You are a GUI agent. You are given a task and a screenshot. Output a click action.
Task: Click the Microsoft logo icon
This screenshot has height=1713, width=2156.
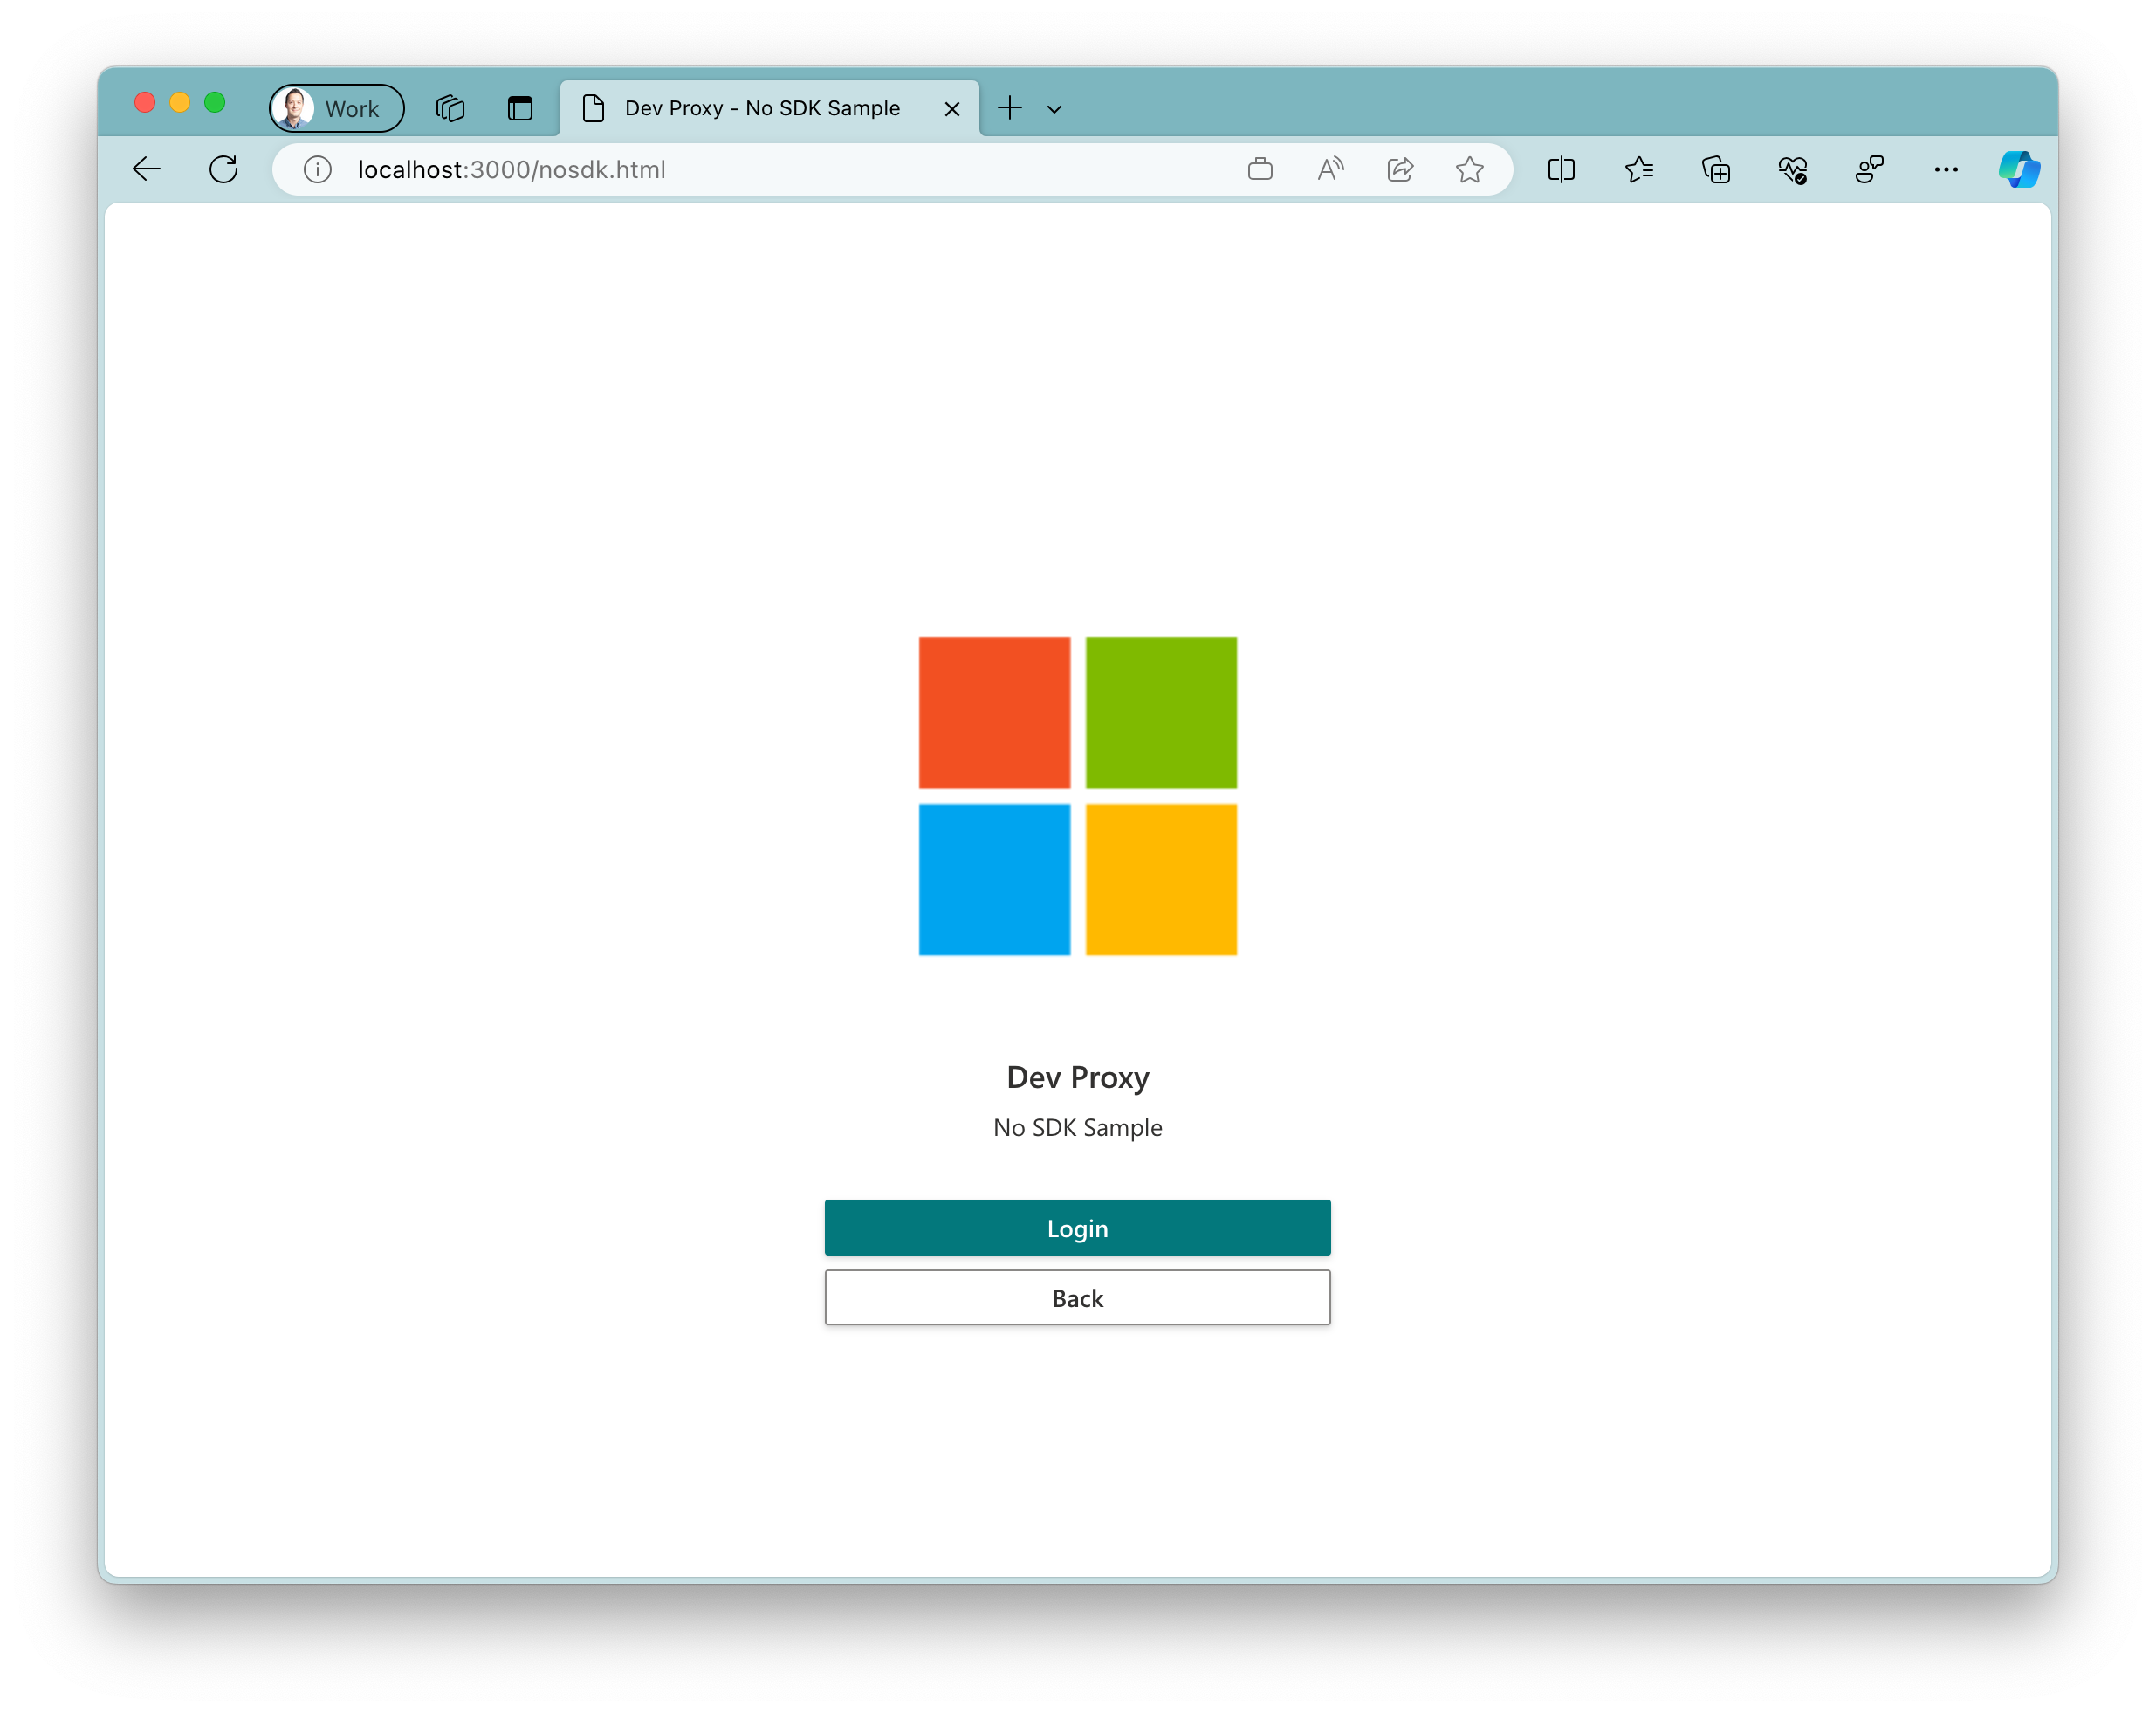(x=1078, y=796)
